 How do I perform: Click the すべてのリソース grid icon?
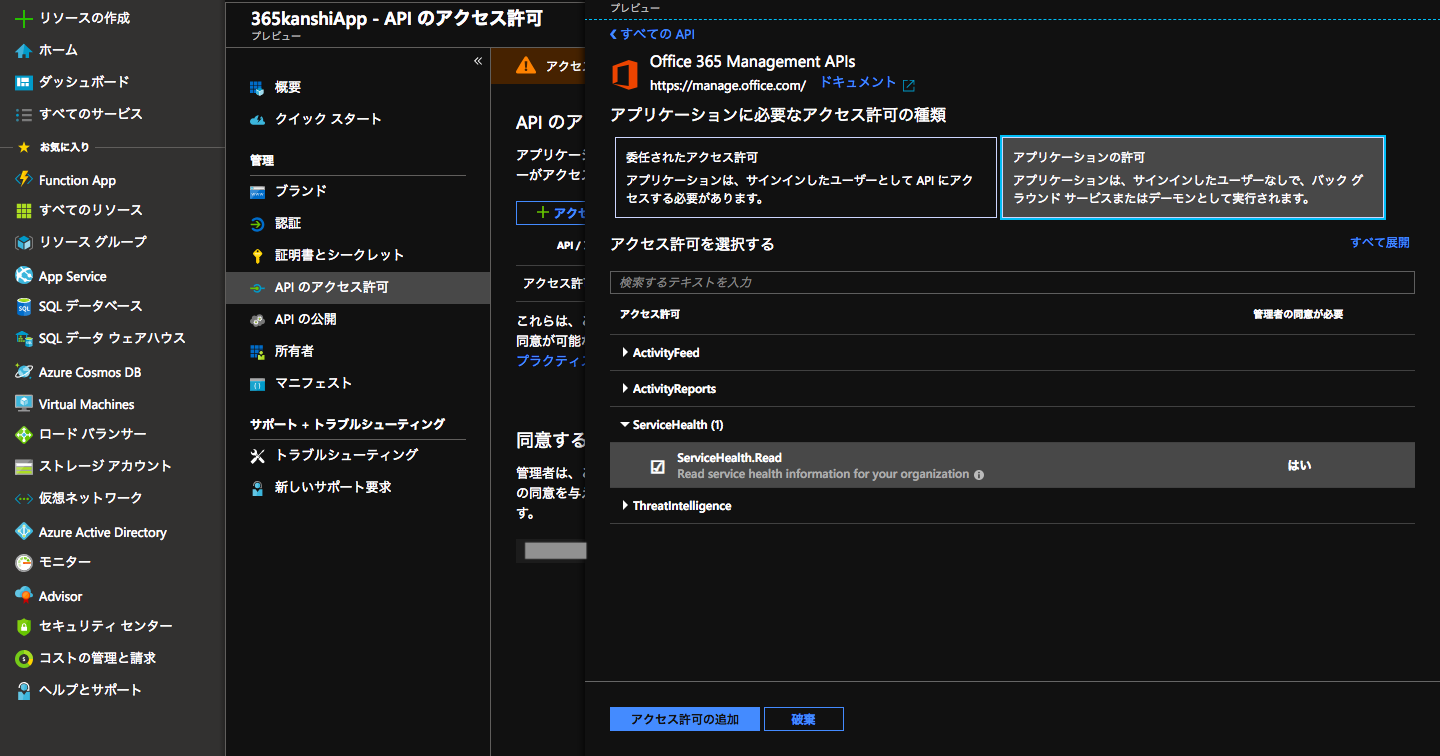pos(24,211)
